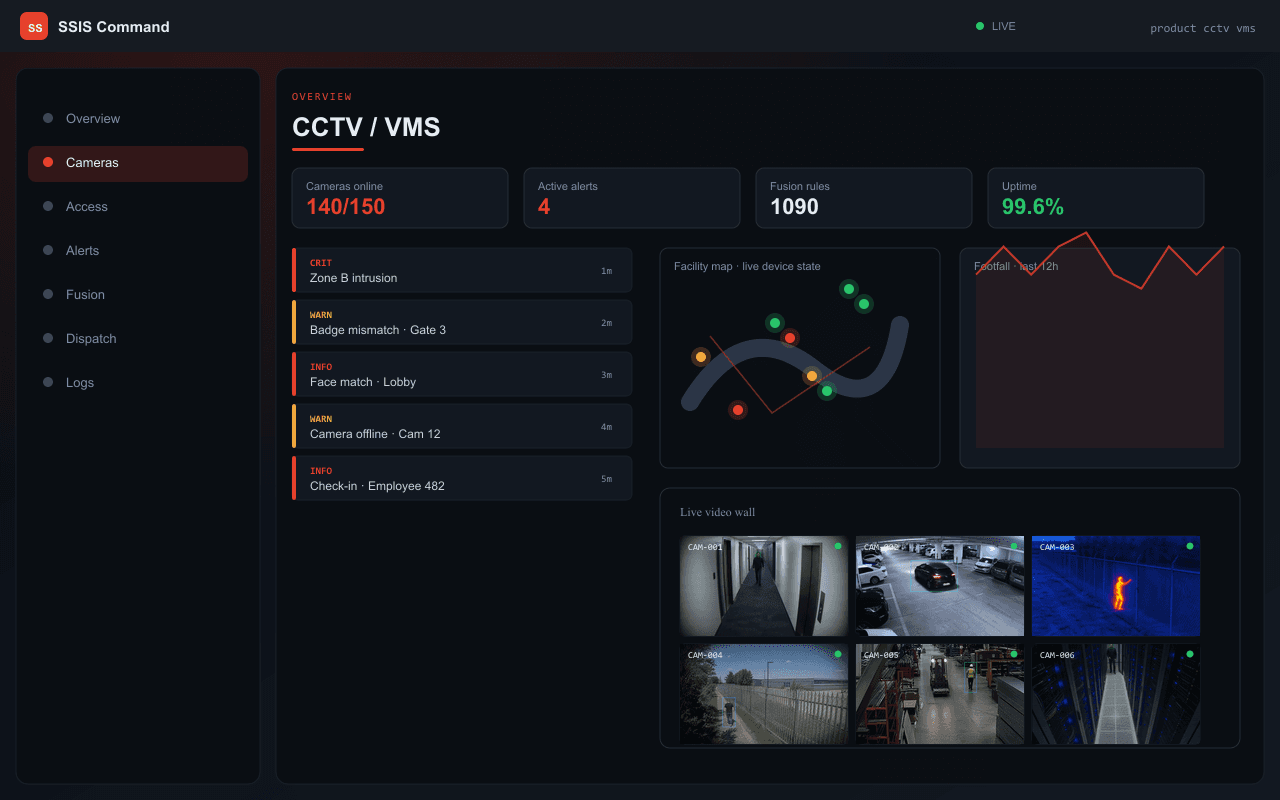Image resolution: width=1280 pixels, height=800 pixels.
Task: Open the CAM-001 corridor feed
Action: [x=764, y=586]
